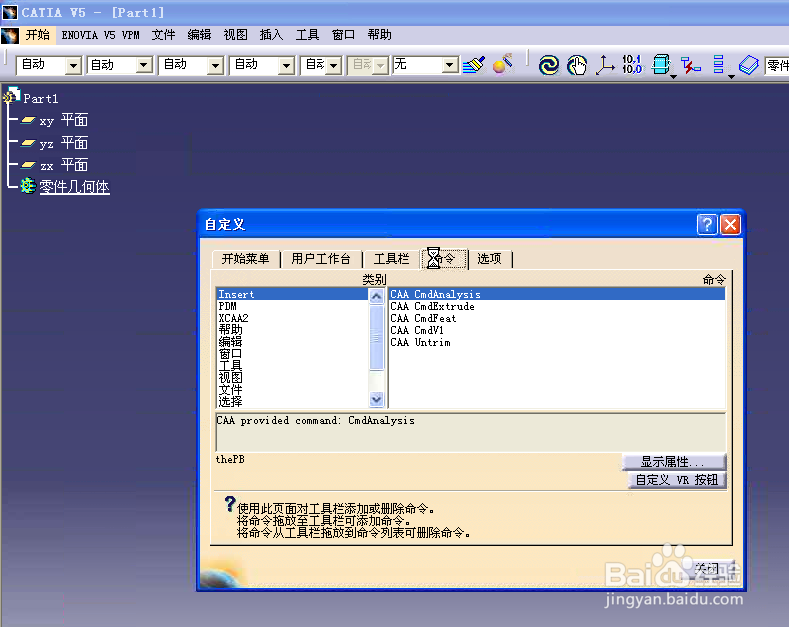Image resolution: width=789 pixels, height=627 pixels.
Task: Click the swirl icon with hand cursor
Action: pyautogui.click(x=577, y=65)
